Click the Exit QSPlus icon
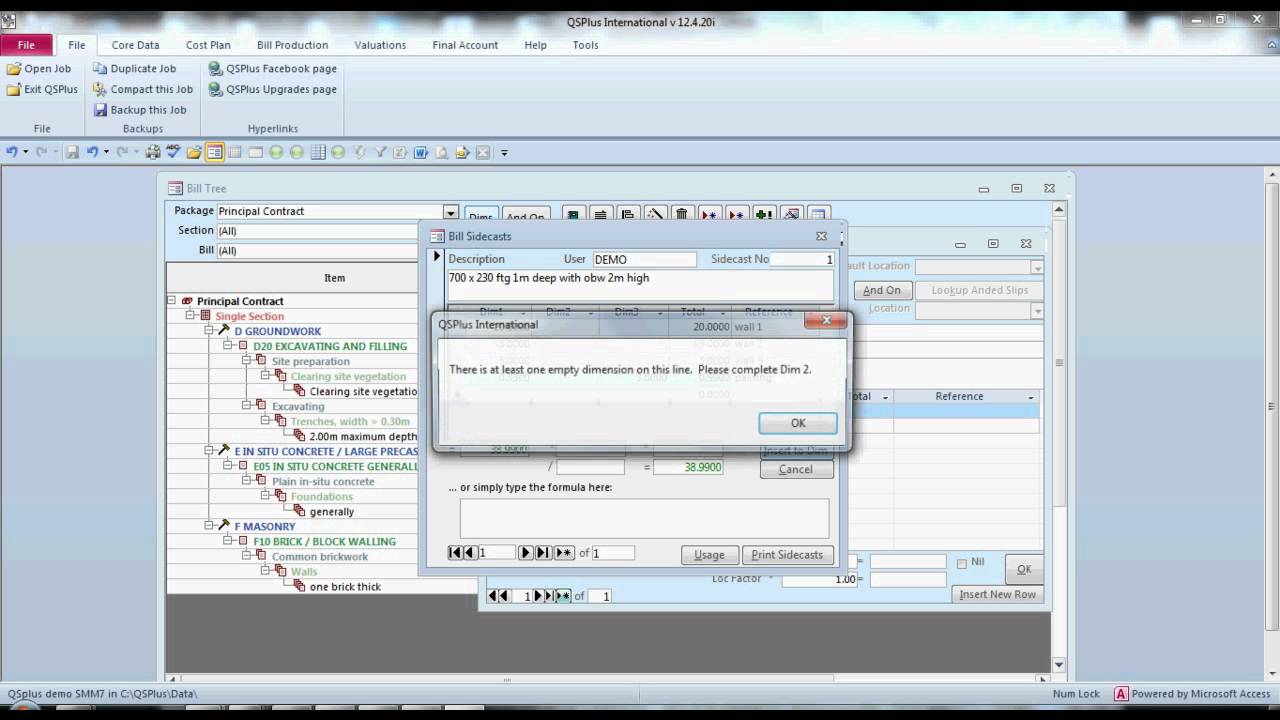Screen dimensions: 1280x720 (14, 89)
